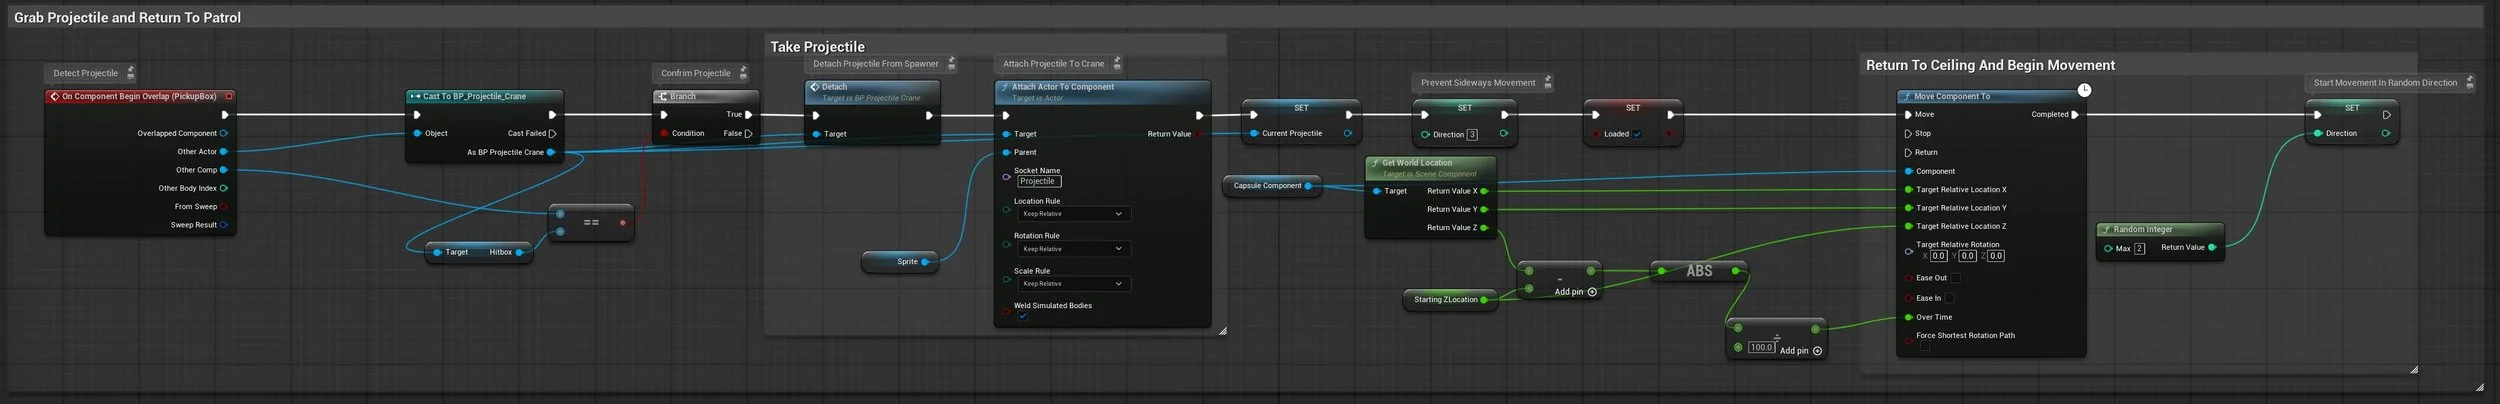Select the Prevent Sideways Movement comment label
Screen dimensions: 2500x404
[x=1478, y=83]
